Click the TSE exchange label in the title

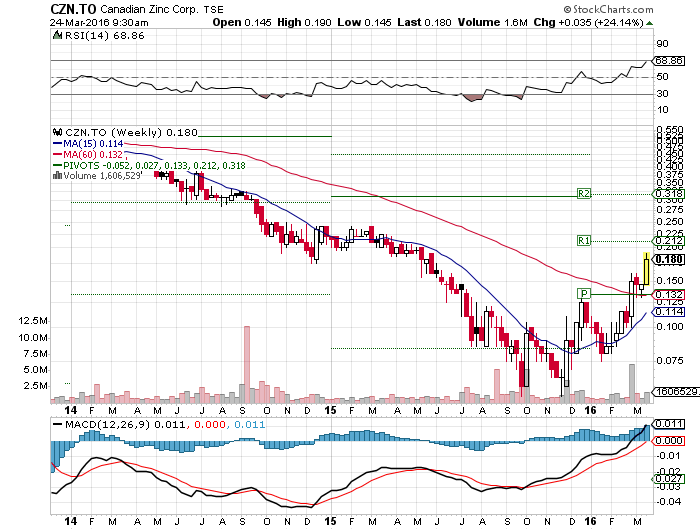tap(214, 9)
